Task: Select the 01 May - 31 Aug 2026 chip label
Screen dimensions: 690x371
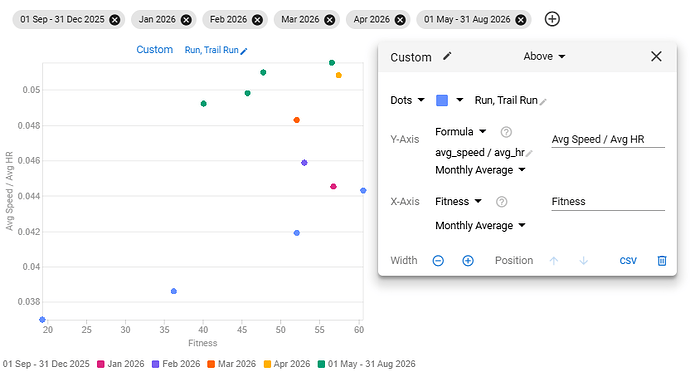Action: point(467,20)
